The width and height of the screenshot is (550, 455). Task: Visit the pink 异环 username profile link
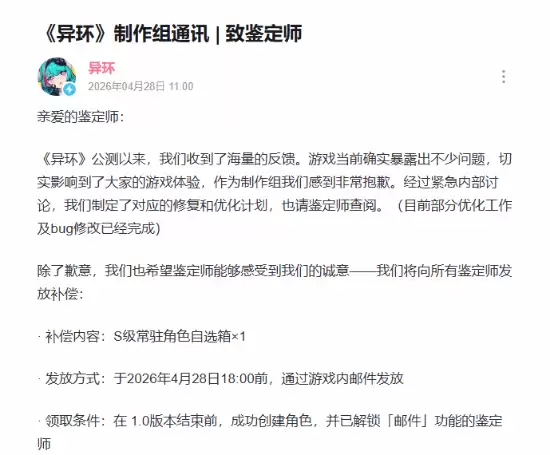101,68
